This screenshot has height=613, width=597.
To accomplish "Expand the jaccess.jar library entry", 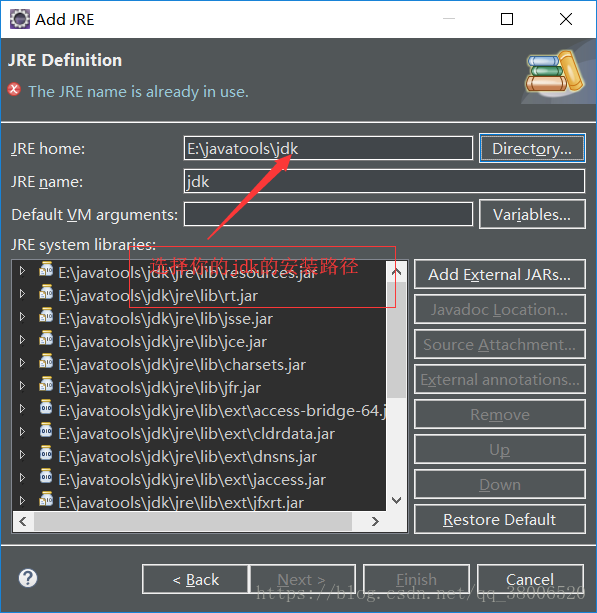I will (x=22, y=478).
